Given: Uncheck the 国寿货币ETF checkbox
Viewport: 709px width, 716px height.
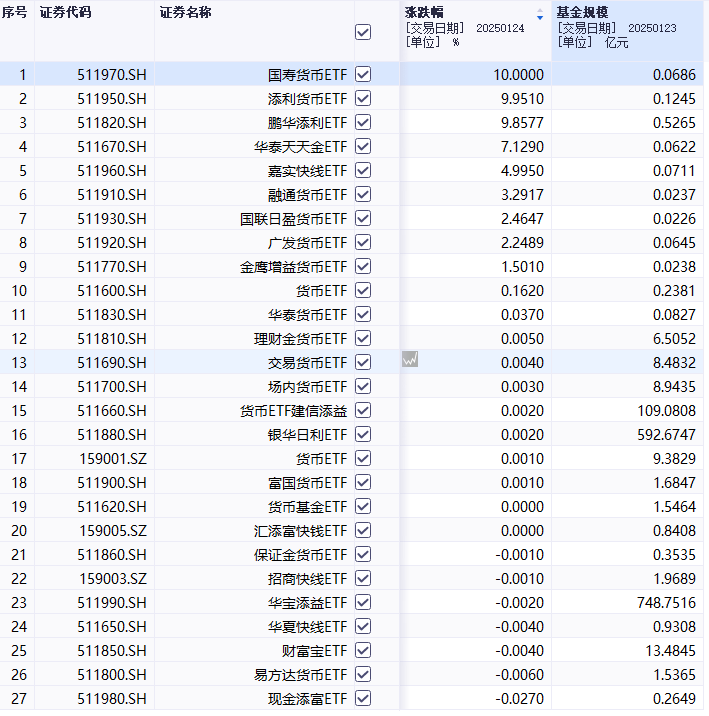Looking at the screenshot, I should click(363, 74).
